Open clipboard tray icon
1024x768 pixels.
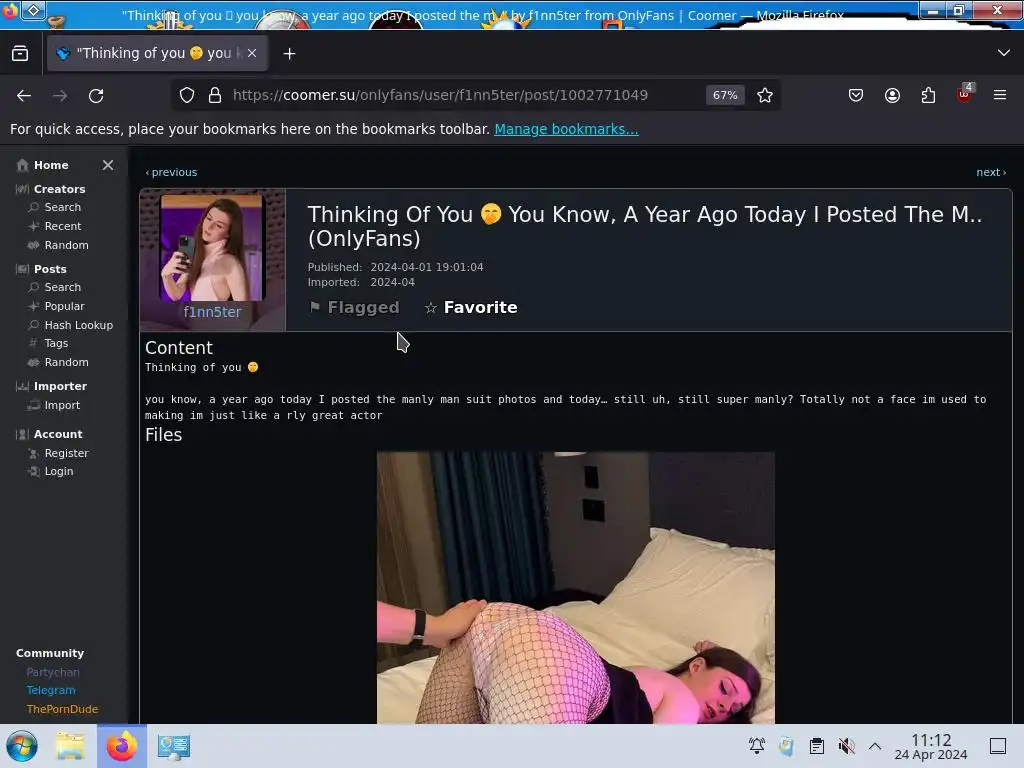(x=816, y=746)
